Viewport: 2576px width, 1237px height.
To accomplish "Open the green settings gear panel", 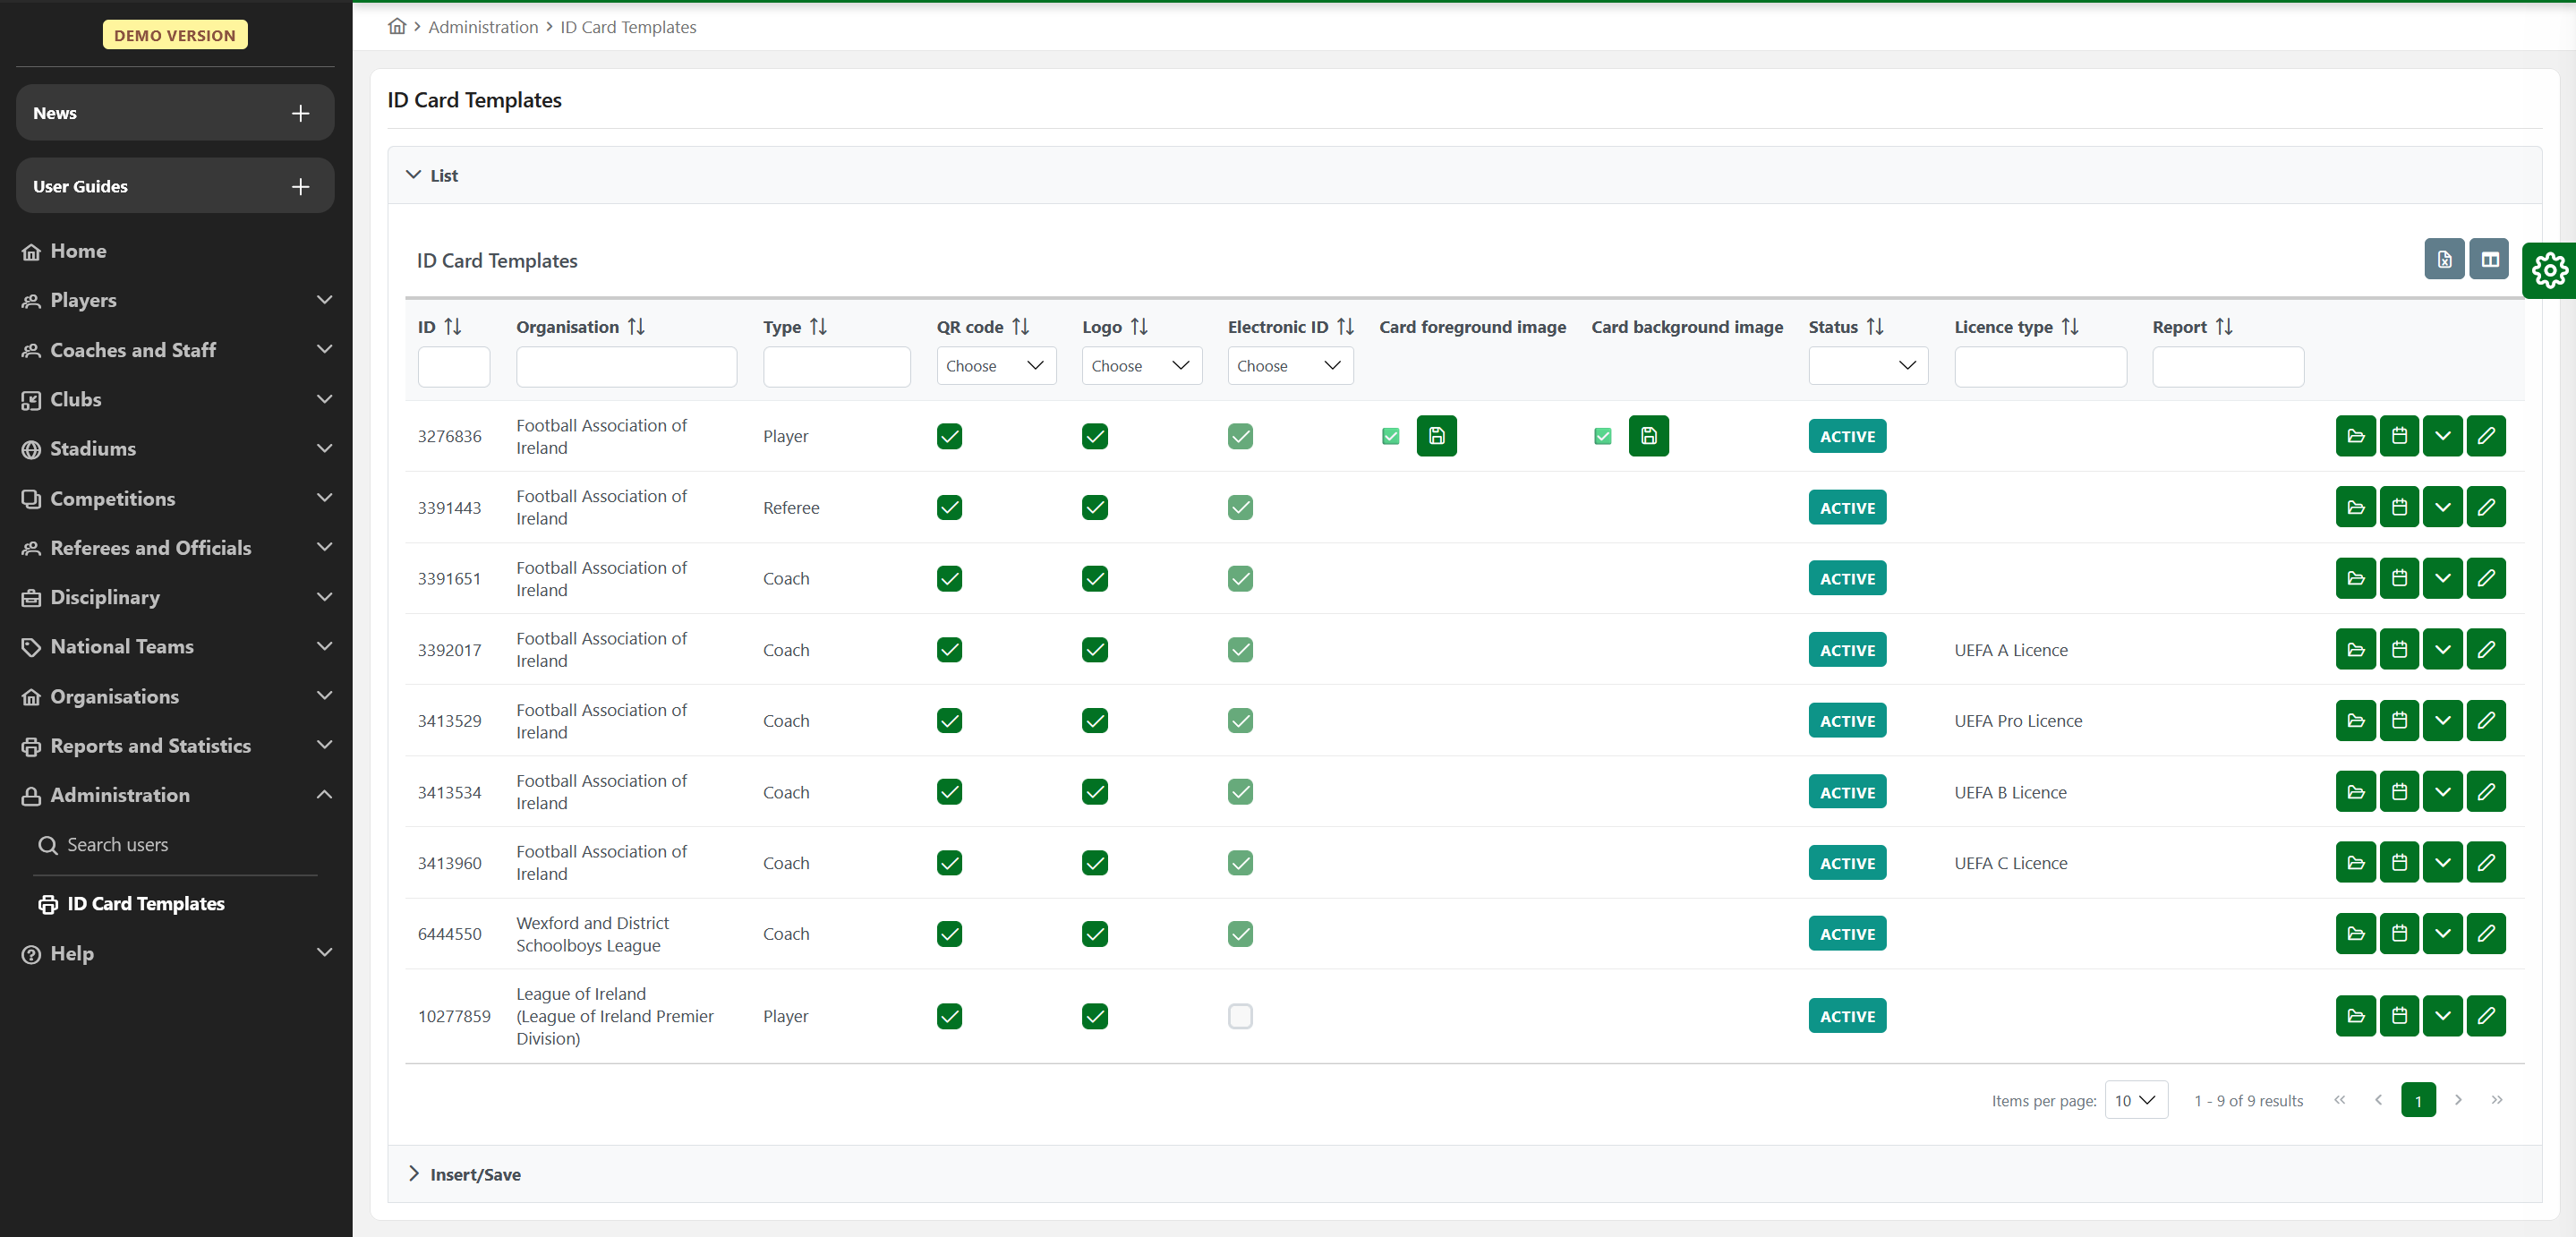I will (2549, 270).
